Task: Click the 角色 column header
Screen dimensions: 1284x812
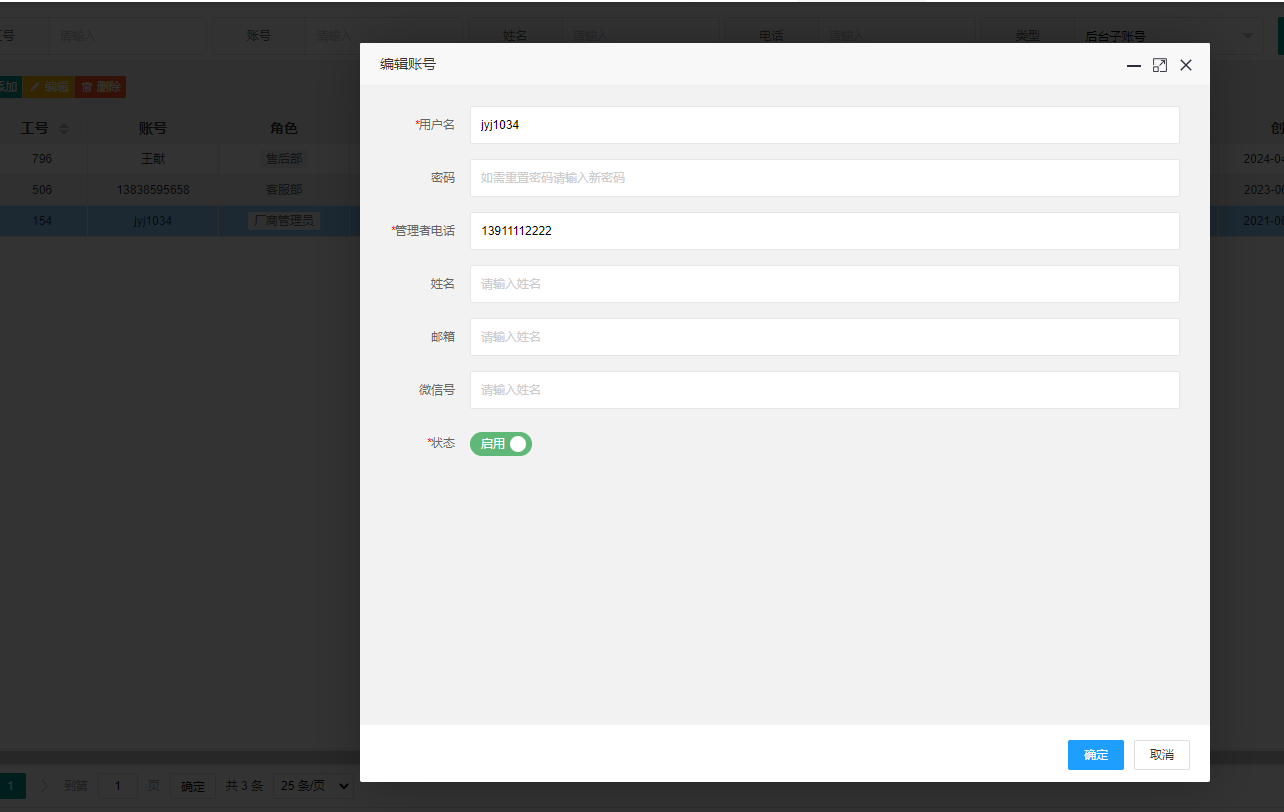Action: point(283,128)
